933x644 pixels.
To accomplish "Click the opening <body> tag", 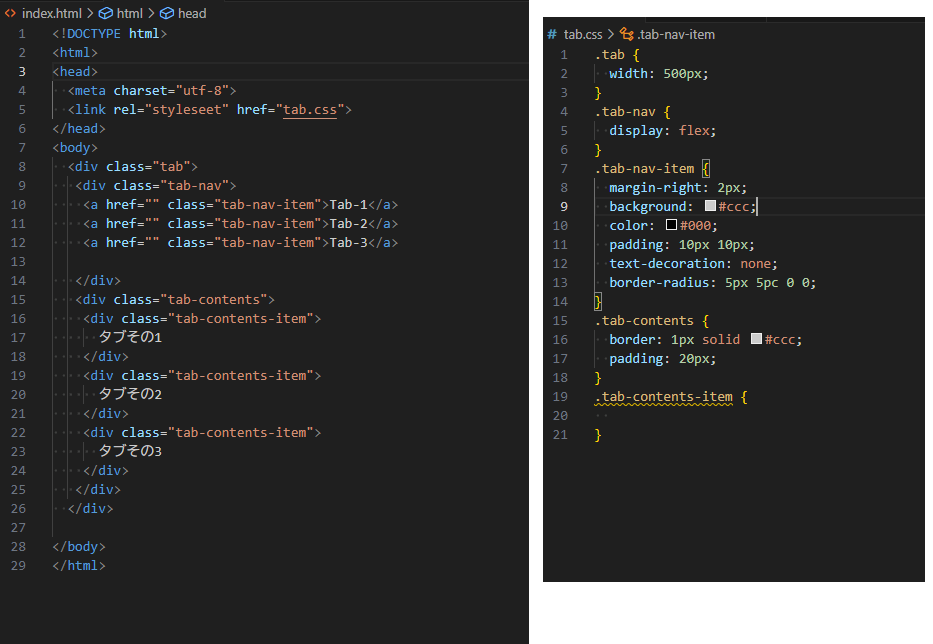I will [x=75, y=148].
